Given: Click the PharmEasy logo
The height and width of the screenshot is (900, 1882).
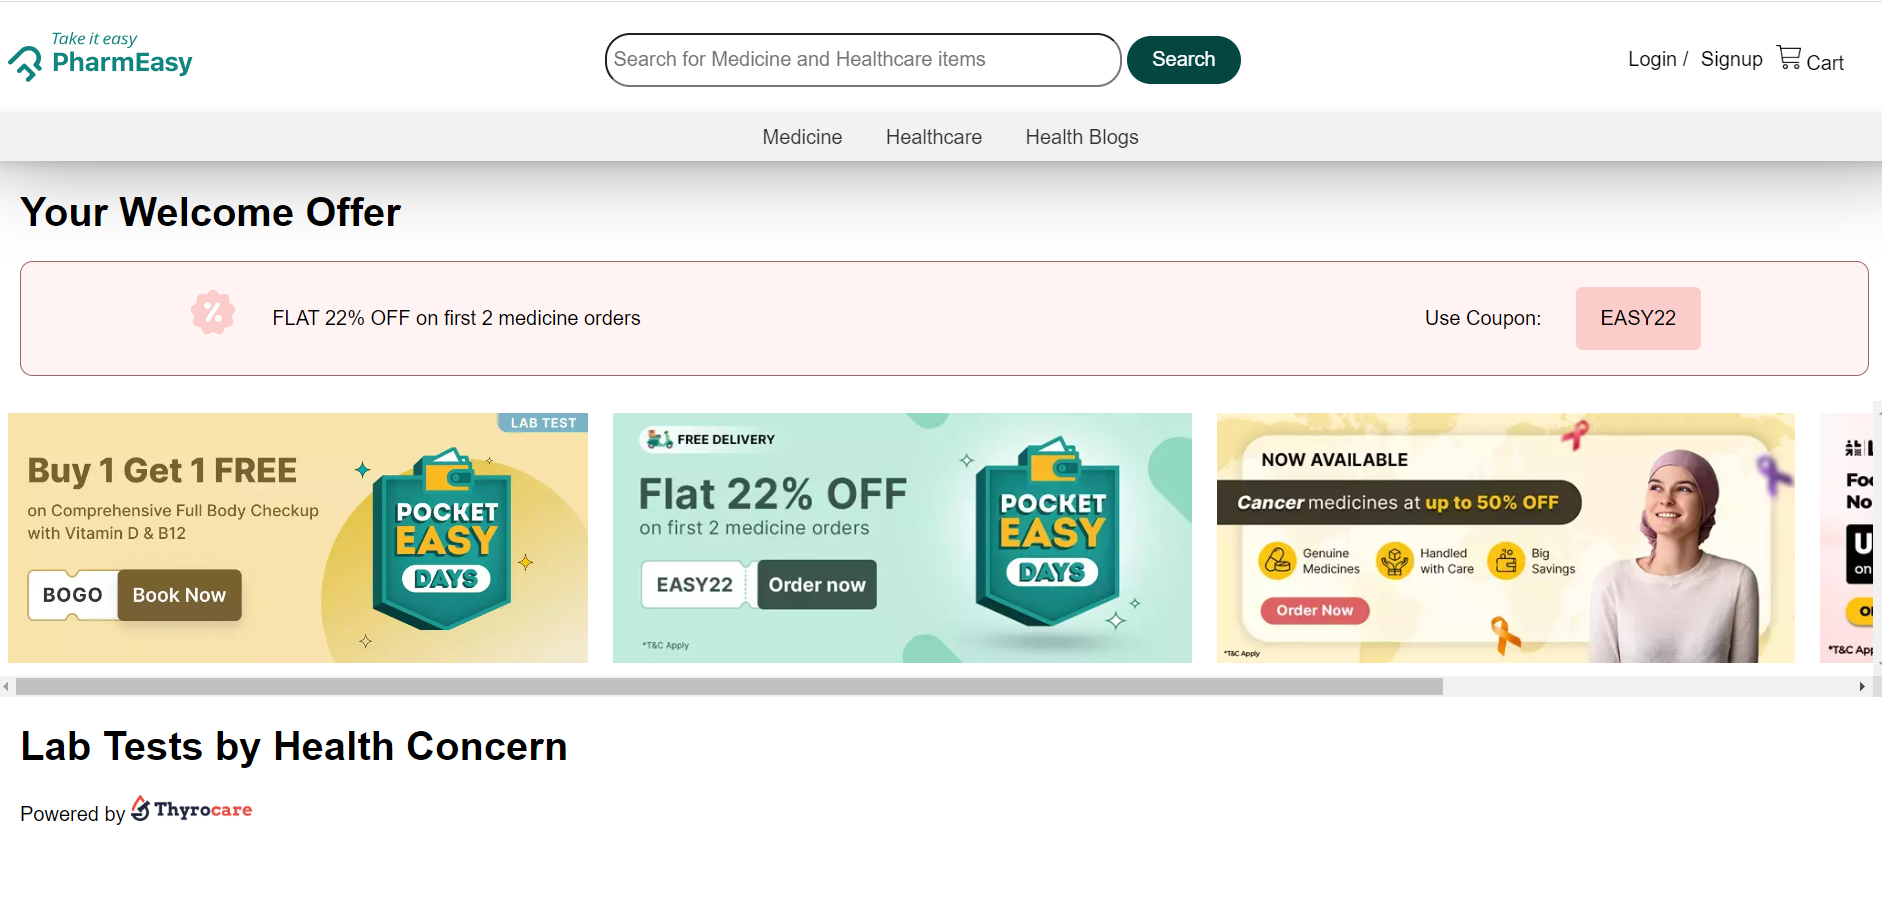Looking at the screenshot, I should click(x=101, y=57).
